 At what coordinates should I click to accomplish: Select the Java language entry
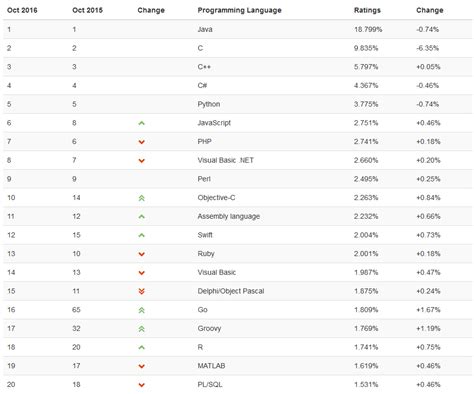tap(205, 29)
